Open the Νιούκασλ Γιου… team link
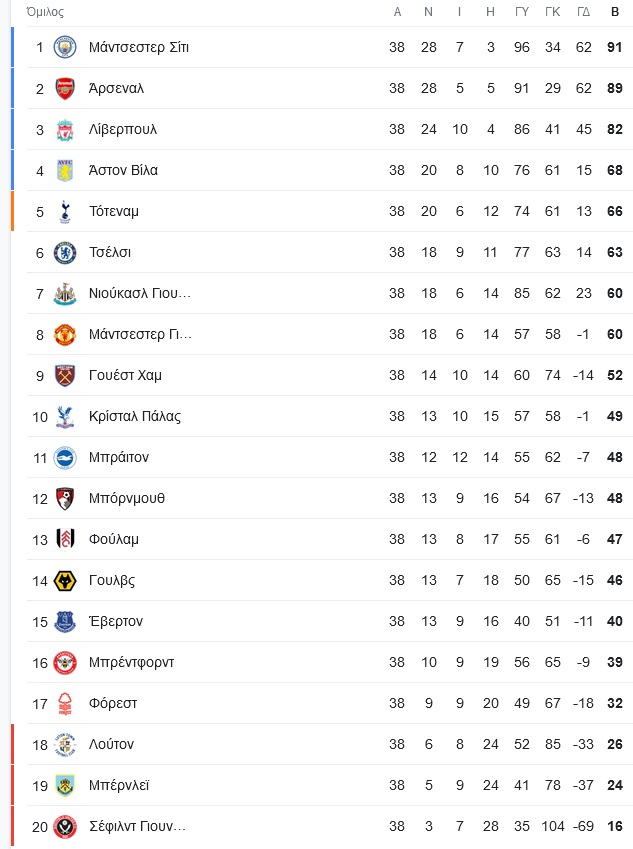The image size is (633, 849). (140, 293)
